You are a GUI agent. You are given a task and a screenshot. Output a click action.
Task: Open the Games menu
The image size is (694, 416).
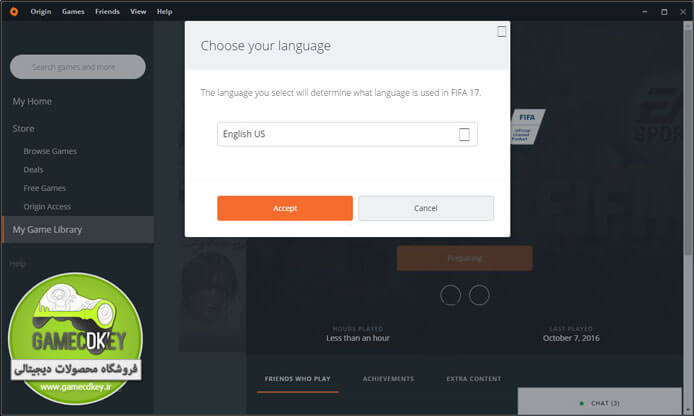point(73,12)
